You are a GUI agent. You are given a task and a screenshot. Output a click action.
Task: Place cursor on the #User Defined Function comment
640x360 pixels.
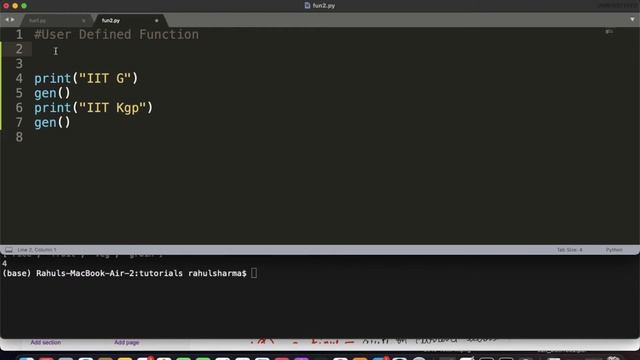(116, 35)
